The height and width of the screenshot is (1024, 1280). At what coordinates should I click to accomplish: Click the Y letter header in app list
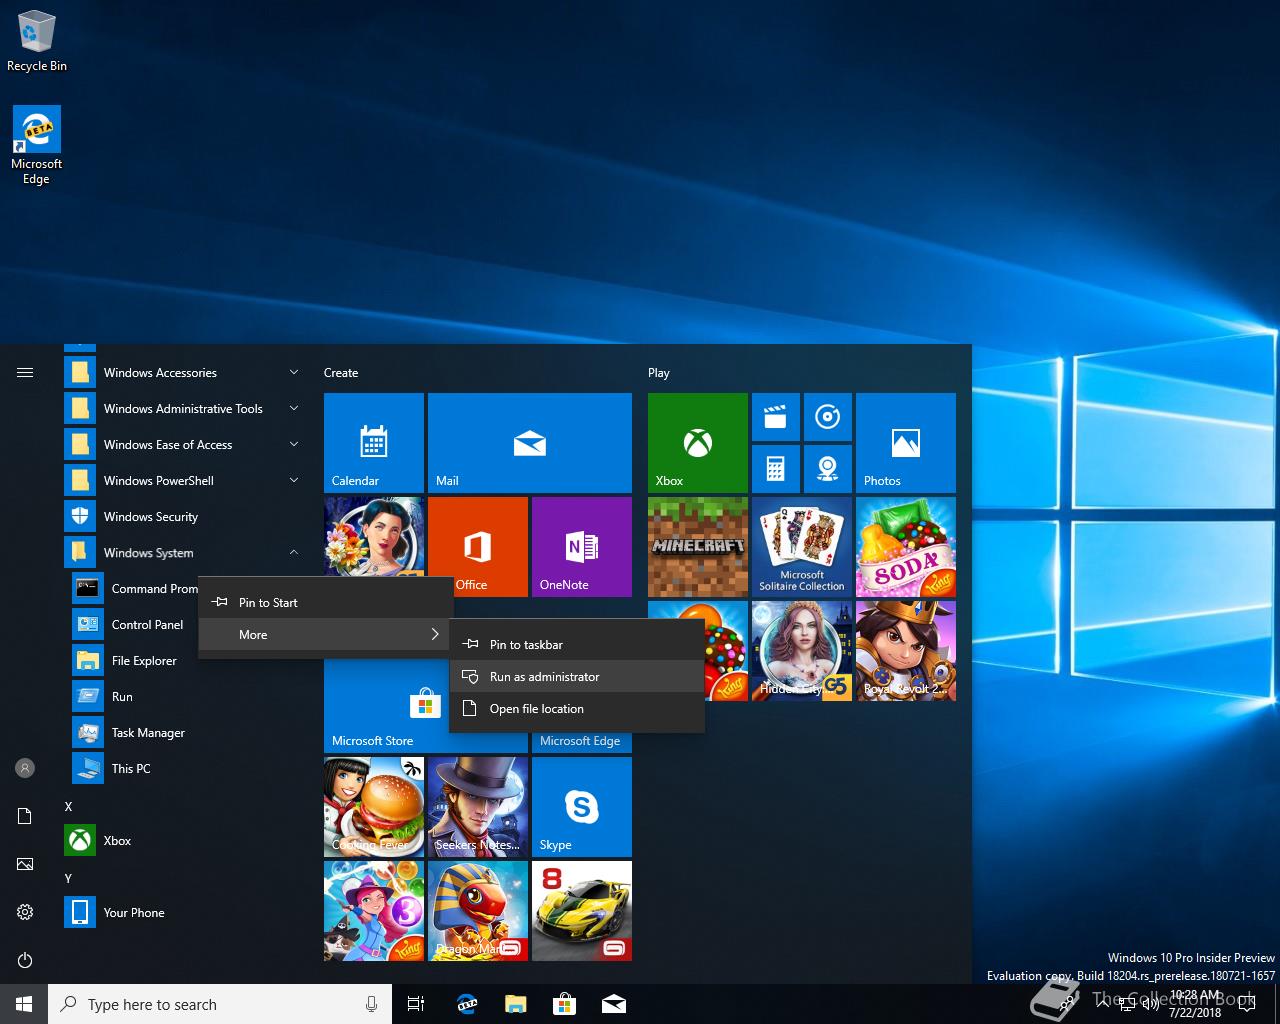click(x=68, y=878)
